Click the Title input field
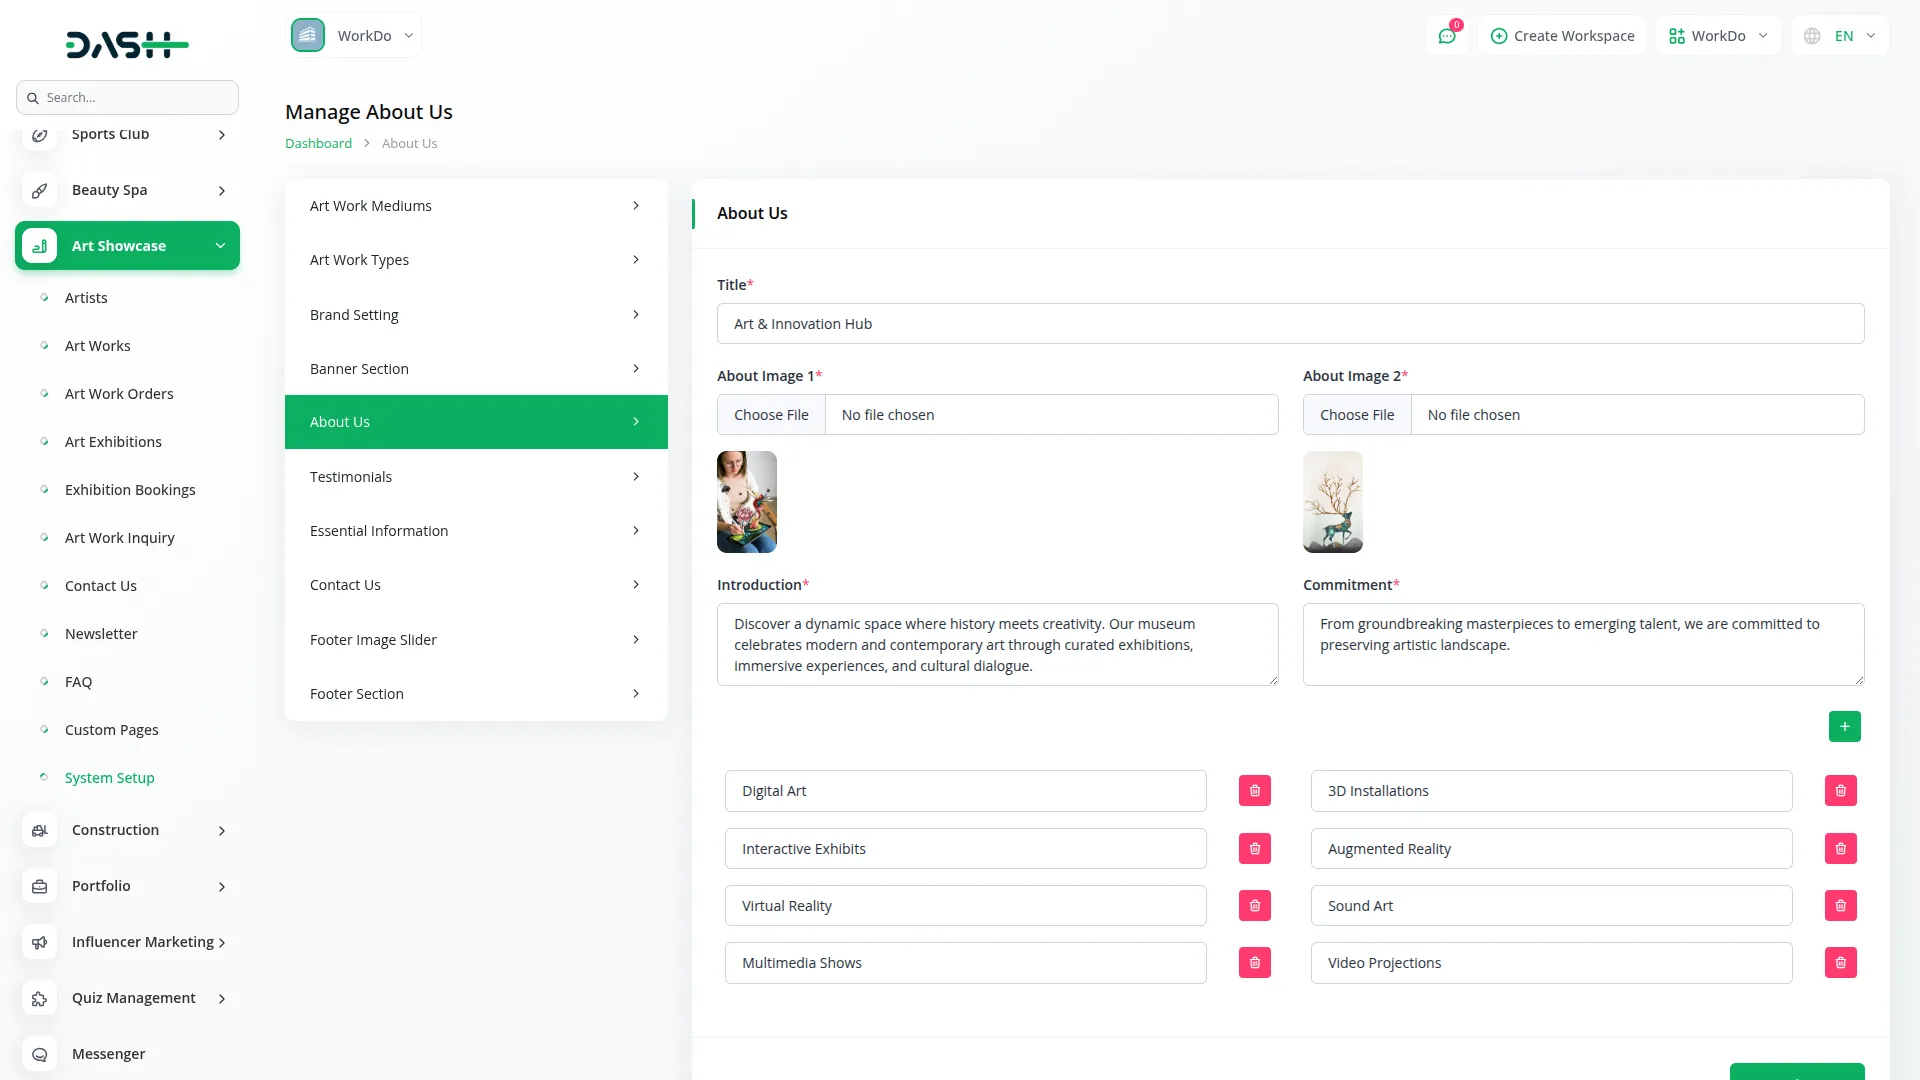Image resolution: width=1920 pixels, height=1080 pixels. [x=1290, y=324]
